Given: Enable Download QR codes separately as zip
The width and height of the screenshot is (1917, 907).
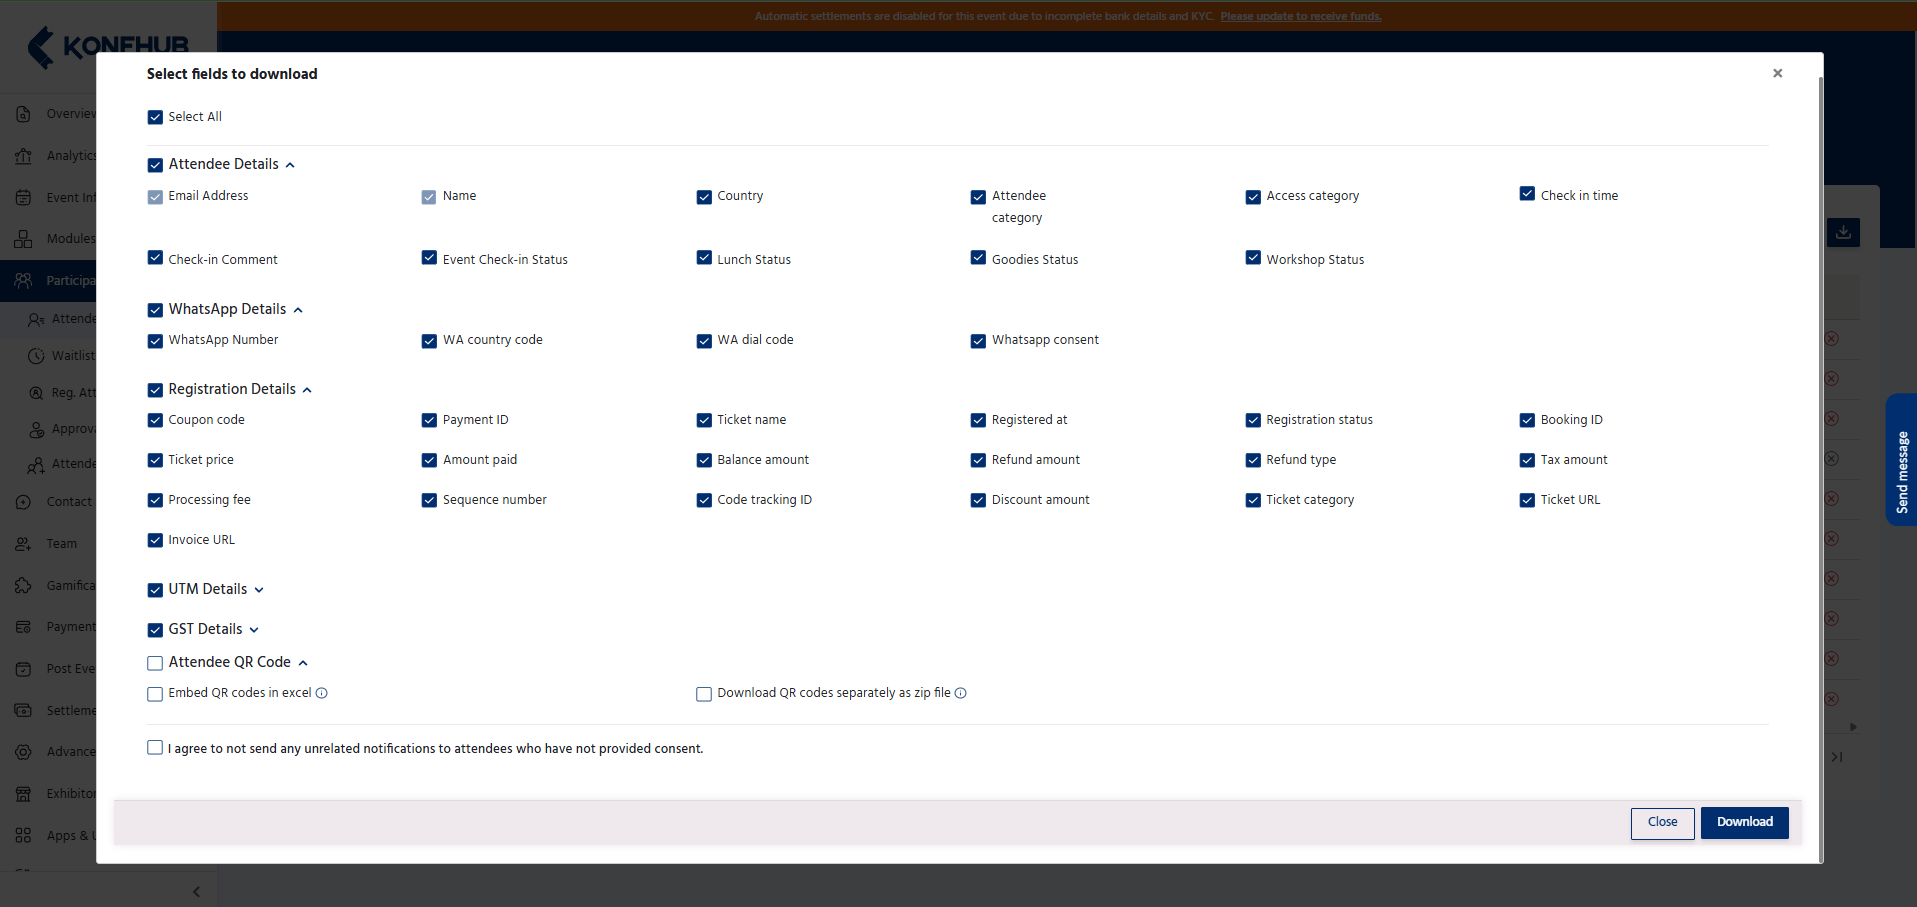Looking at the screenshot, I should pos(704,694).
